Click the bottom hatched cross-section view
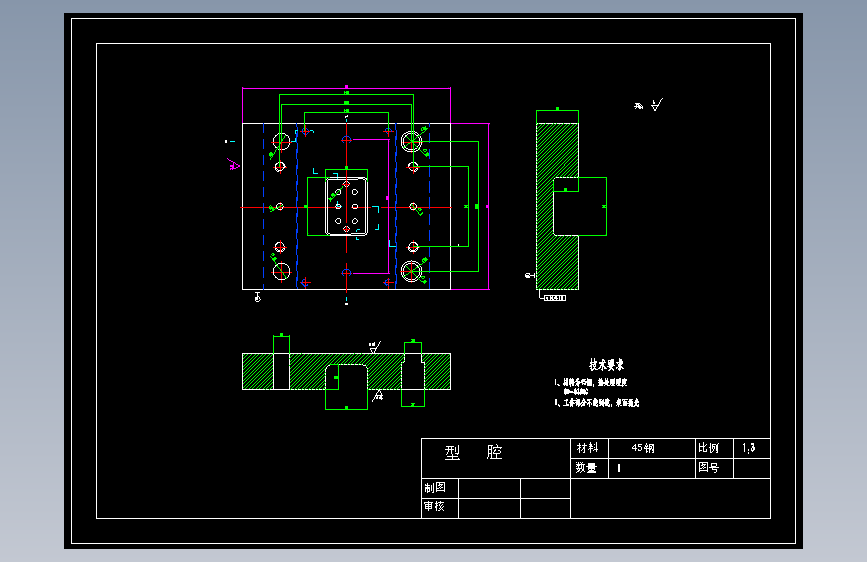867x562 pixels. click(346, 371)
